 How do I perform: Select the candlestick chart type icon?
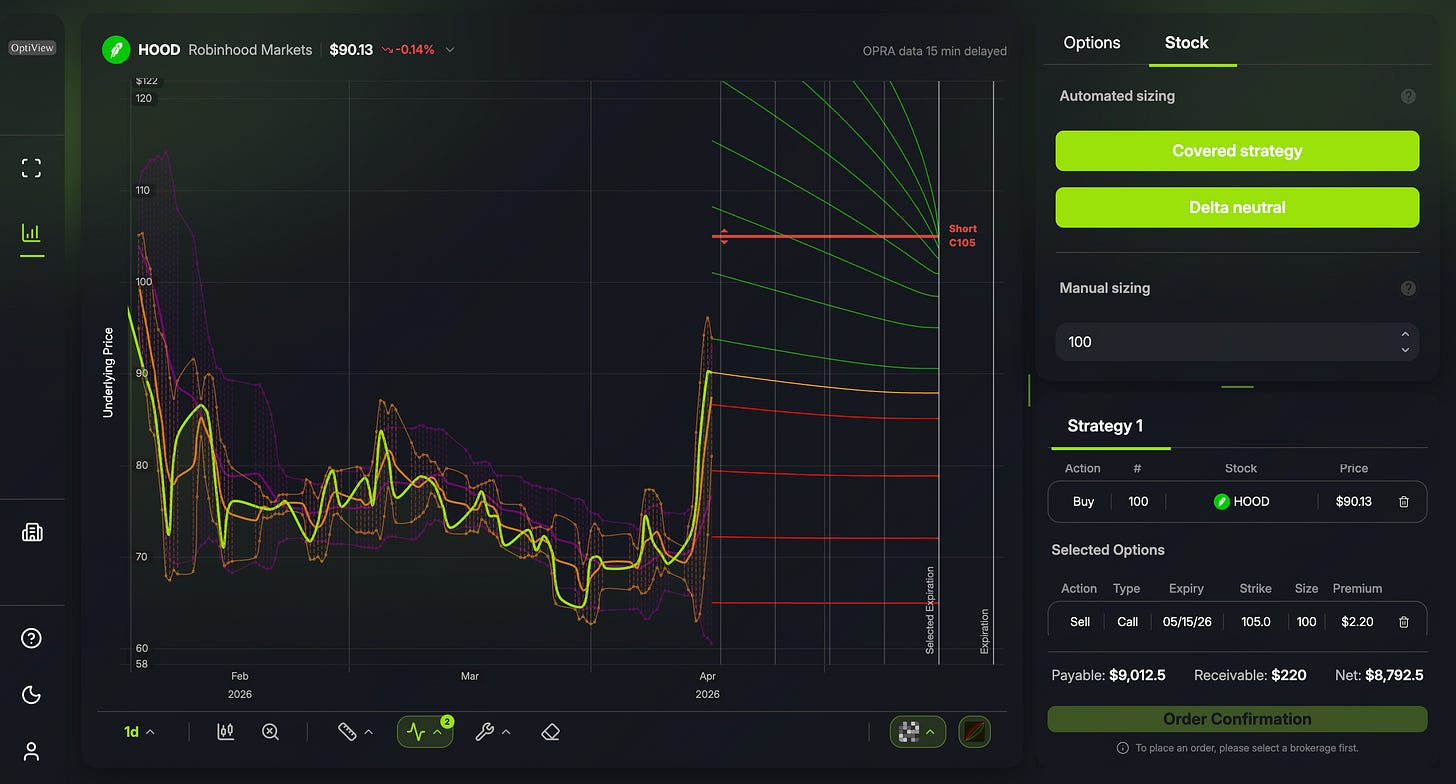[x=225, y=732]
